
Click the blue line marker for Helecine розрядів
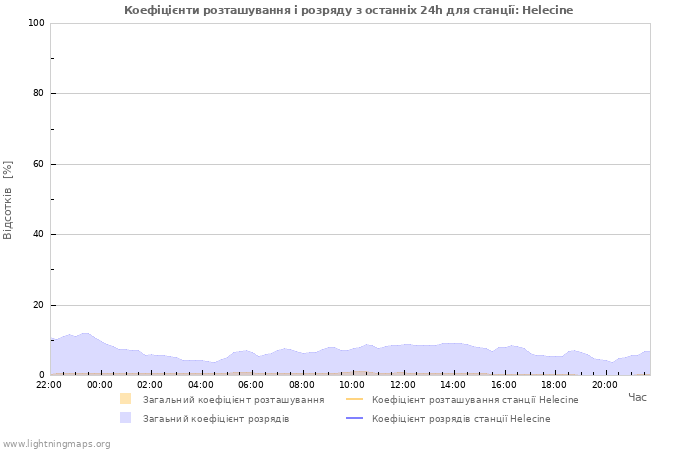click(x=354, y=418)
